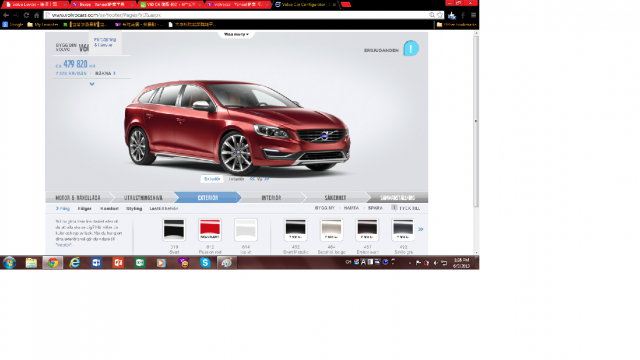
Task: Open the media player taskbar icon
Action: tap(161, 262)
